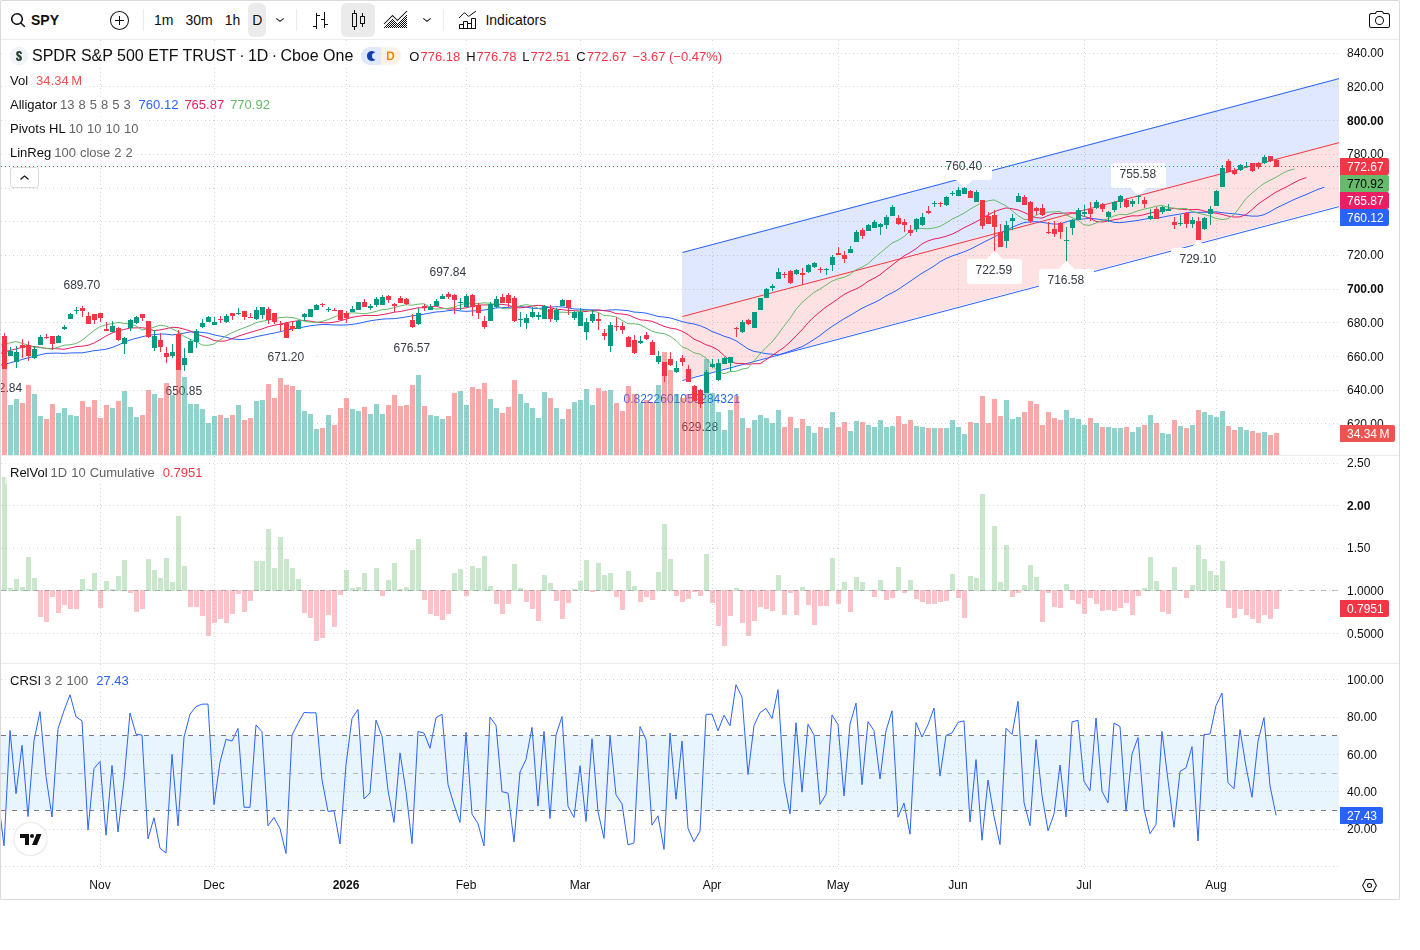This screenshot has width=1420, height=950.
Task: Click the green 770.92 price scale label
Action: point(1365,184)
